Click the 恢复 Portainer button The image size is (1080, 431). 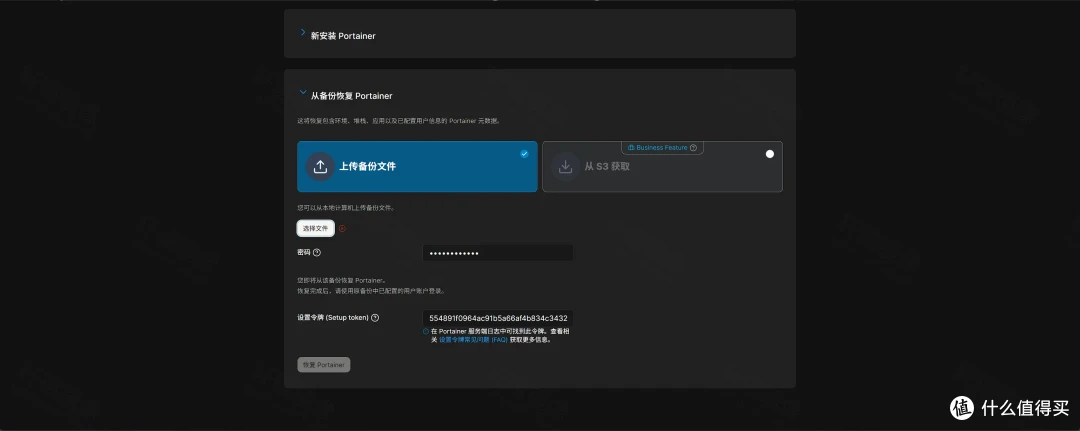point(324,364)
